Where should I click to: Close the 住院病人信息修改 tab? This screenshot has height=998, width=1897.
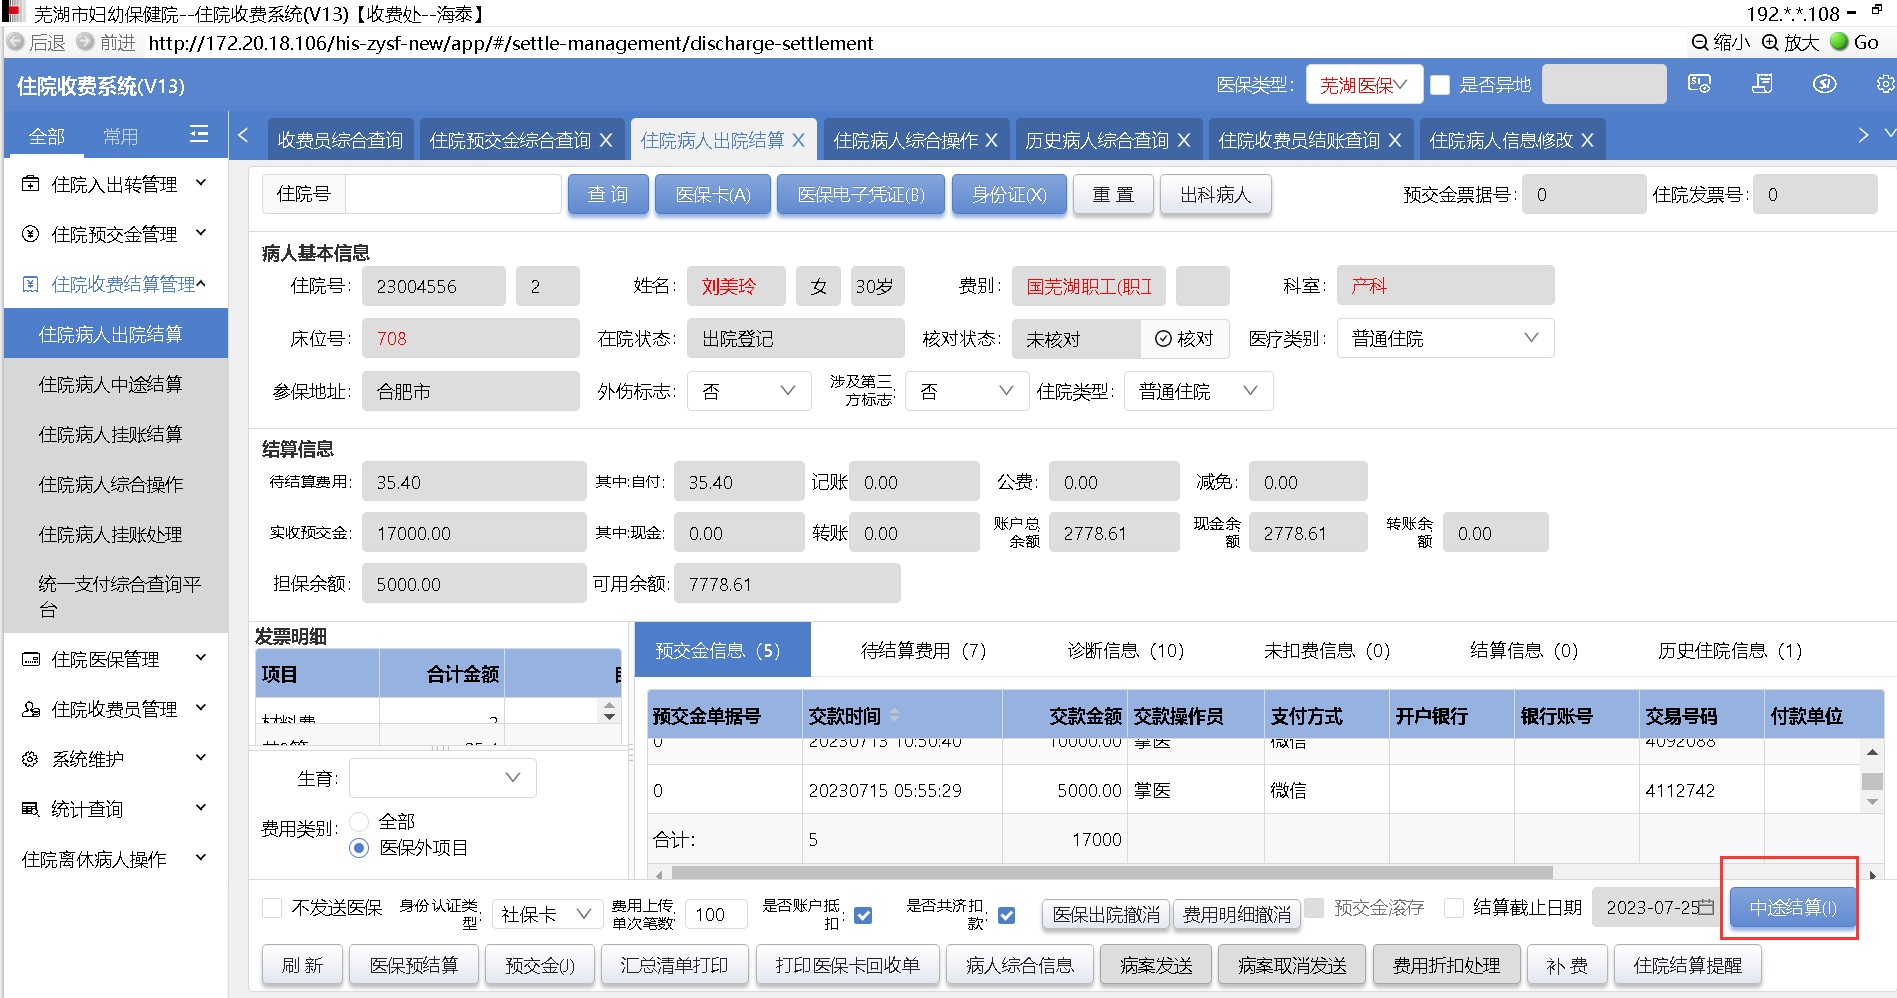point(1587,141)
